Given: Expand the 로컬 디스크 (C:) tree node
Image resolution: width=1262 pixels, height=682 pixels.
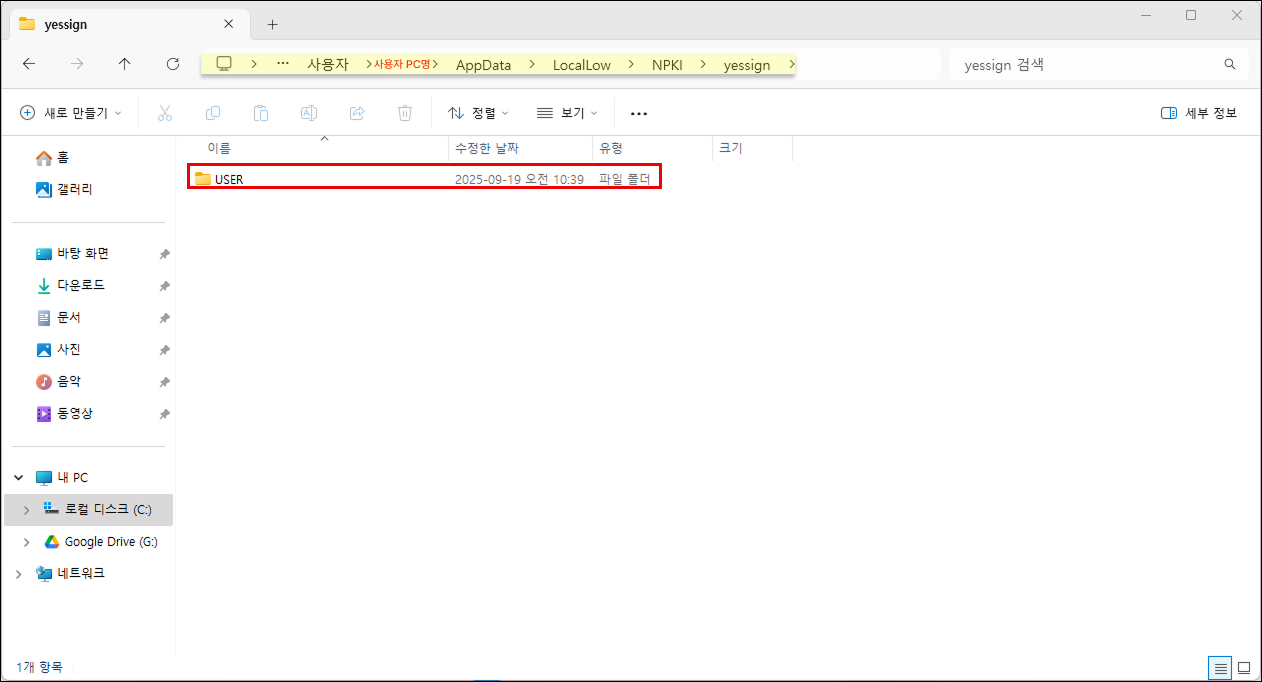Looking at the screenshot, I should [x=26, y=510].
